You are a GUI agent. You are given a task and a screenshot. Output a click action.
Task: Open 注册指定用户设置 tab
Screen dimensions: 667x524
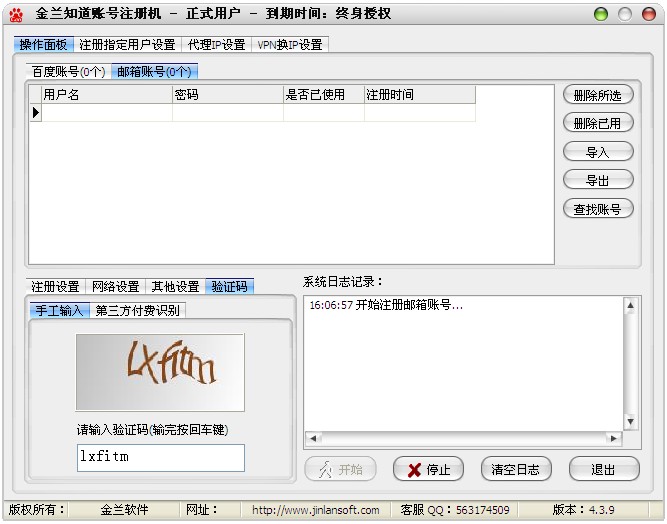pos(127,45)
